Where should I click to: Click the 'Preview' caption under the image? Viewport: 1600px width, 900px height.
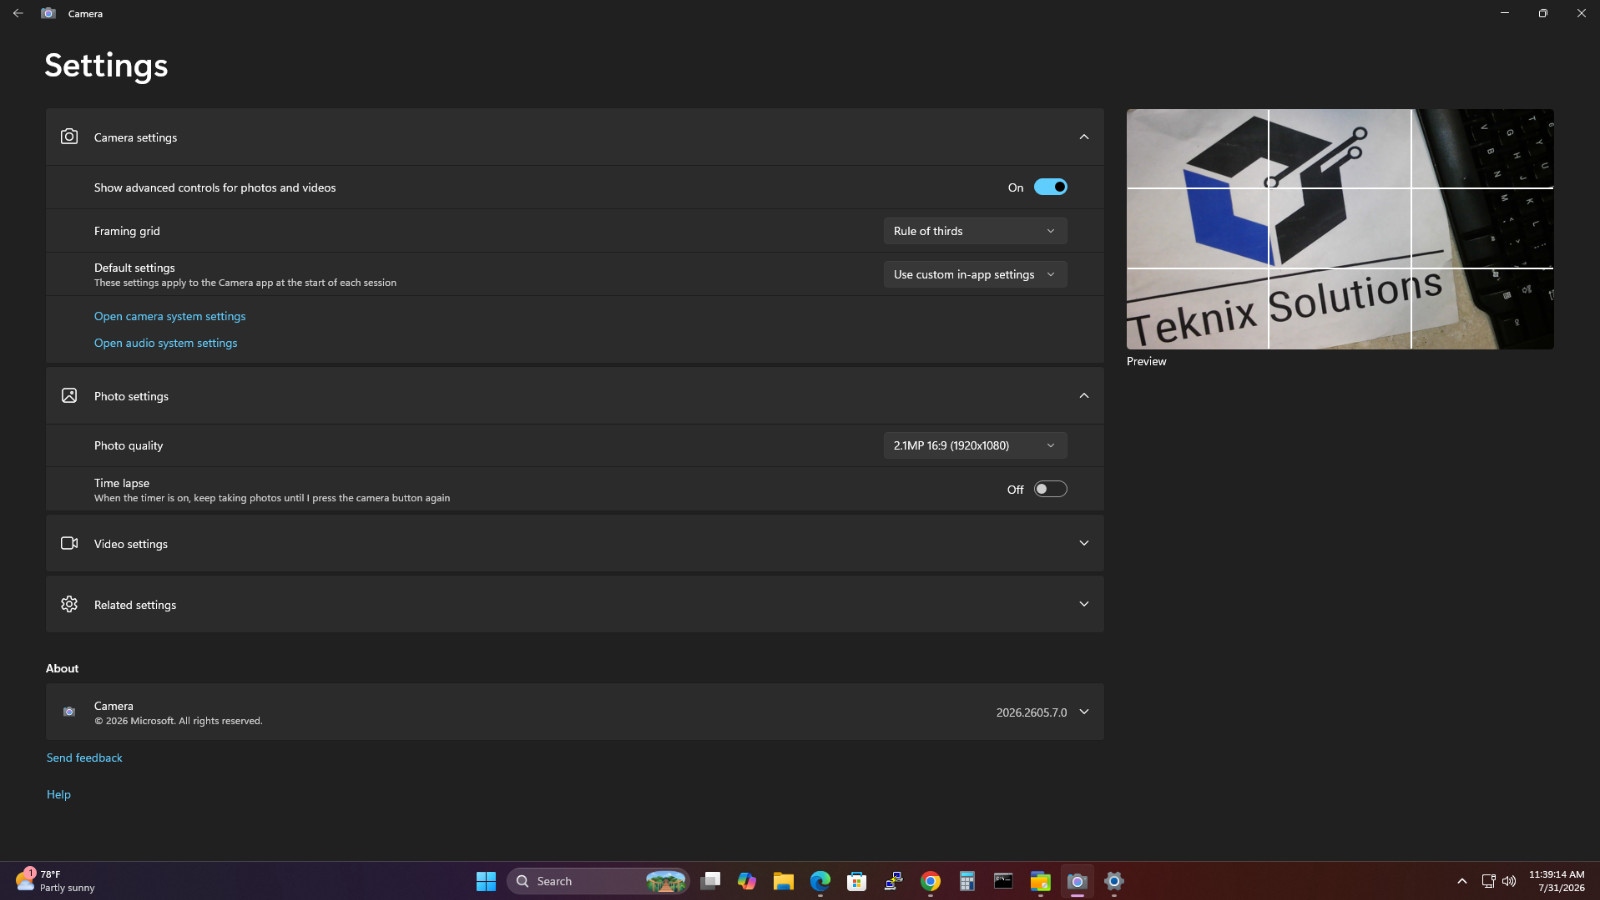[1146, 361]
